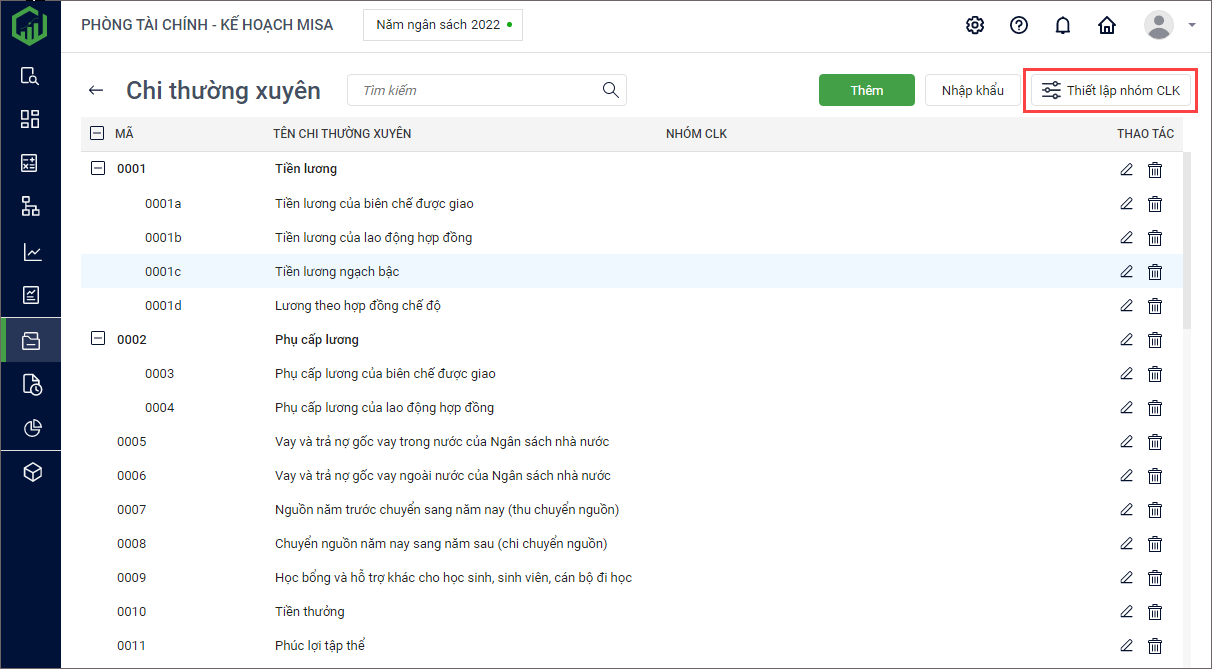Collapse the 0001 Tiền lương group

coord(98,169)
